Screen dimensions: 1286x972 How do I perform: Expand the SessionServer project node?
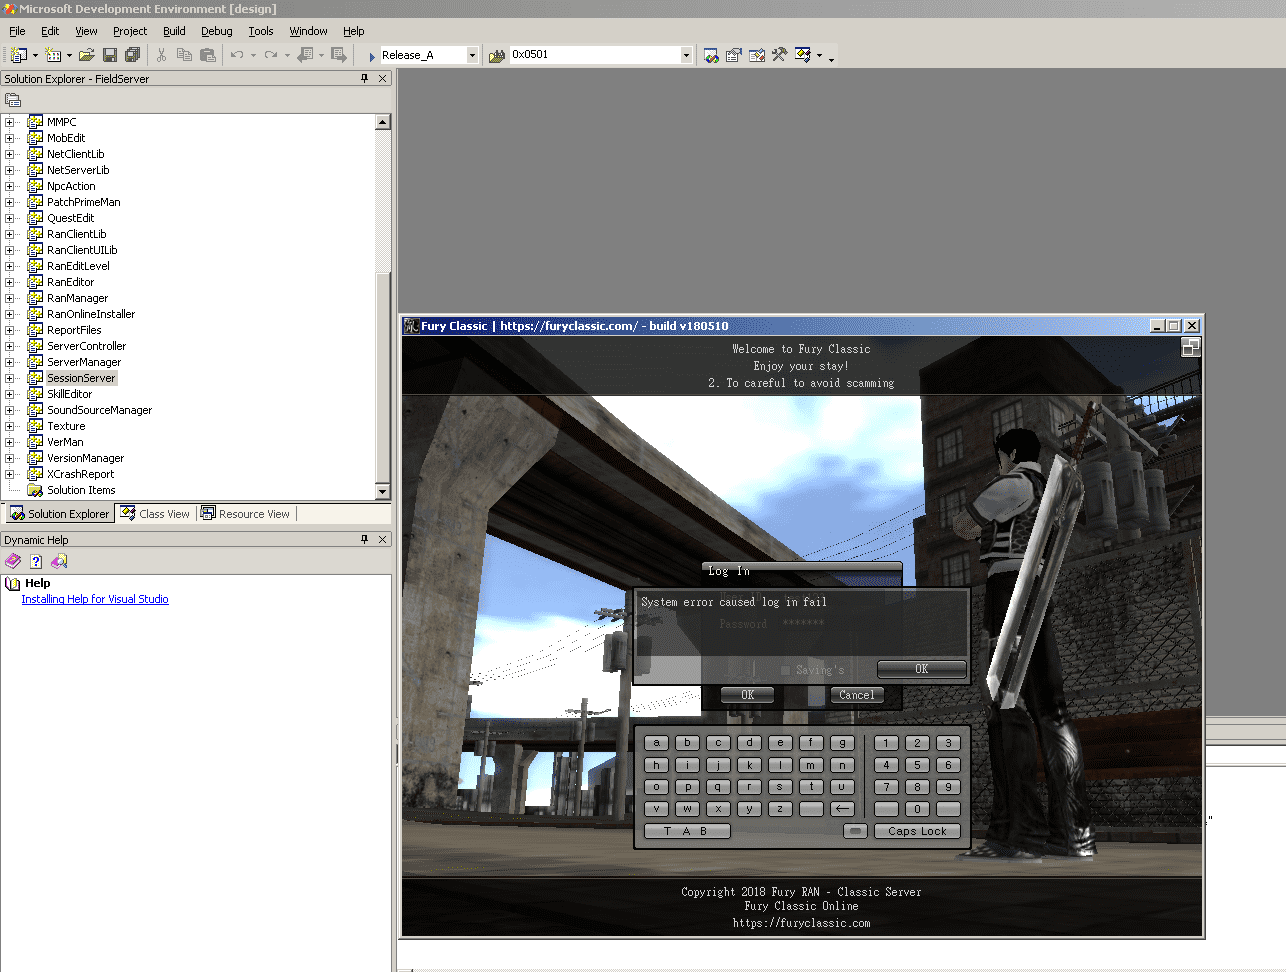coord(10,378)
